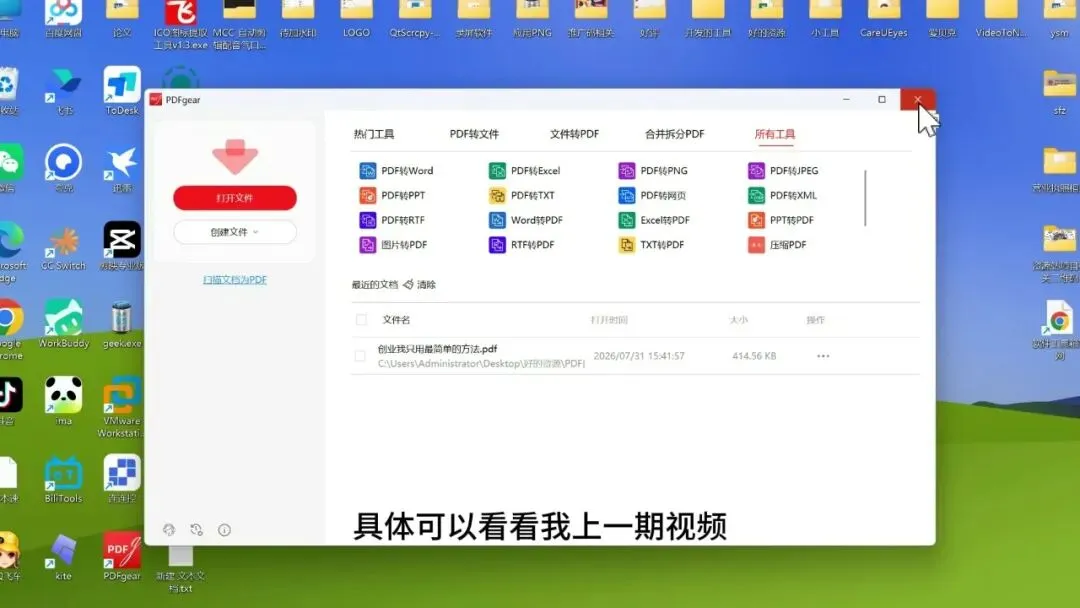The image size is (1080, 608).
Task: Open the WorkBuddy desktop shortcut
Action: (x=63, y=324)
